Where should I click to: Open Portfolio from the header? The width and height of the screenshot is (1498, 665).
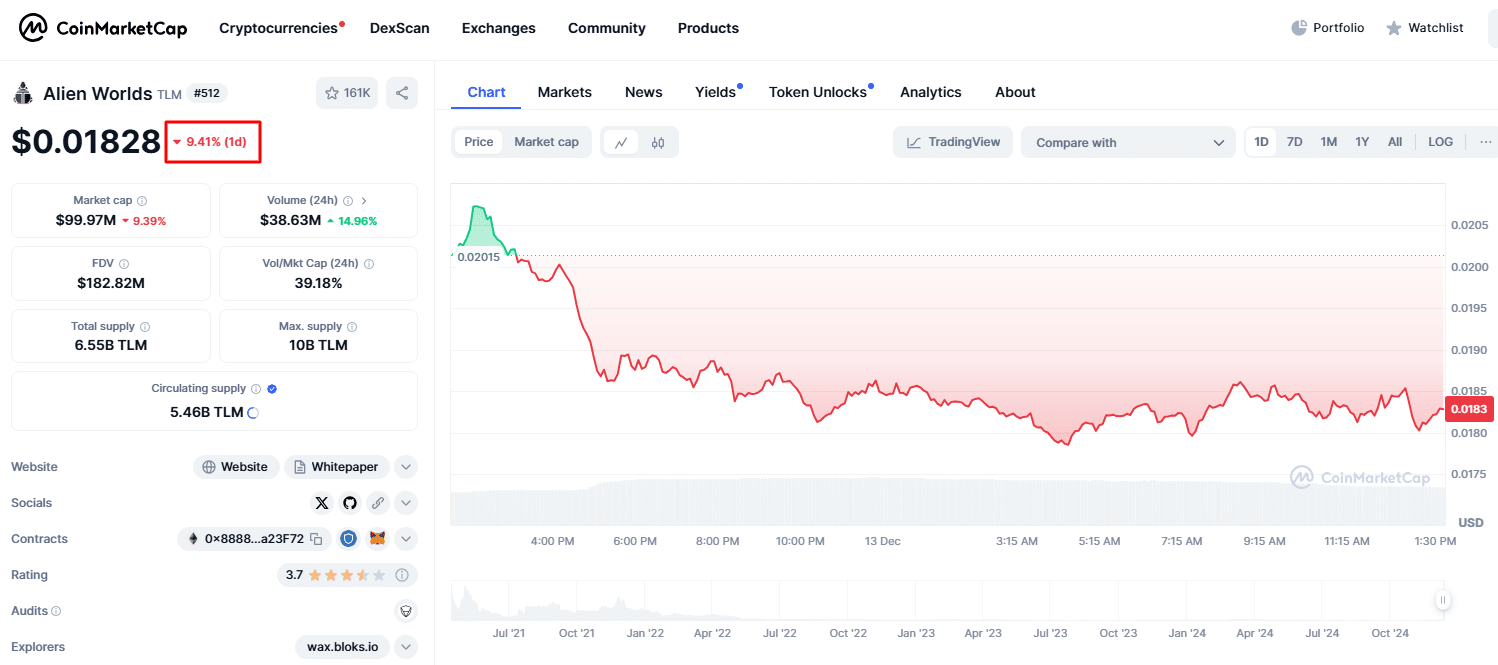1327,28
